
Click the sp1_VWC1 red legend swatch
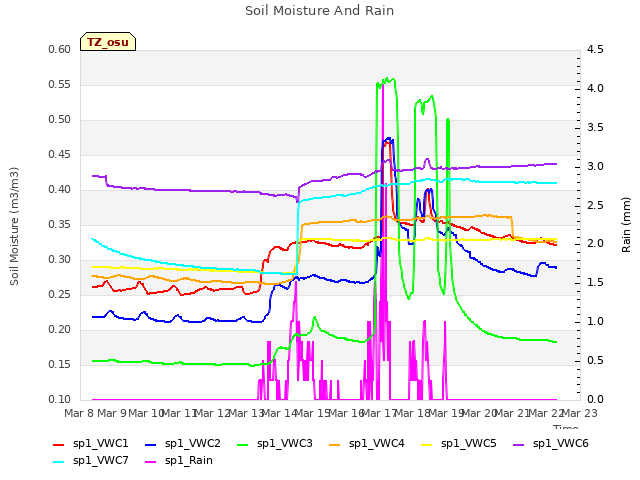click(x=59, y=445)
